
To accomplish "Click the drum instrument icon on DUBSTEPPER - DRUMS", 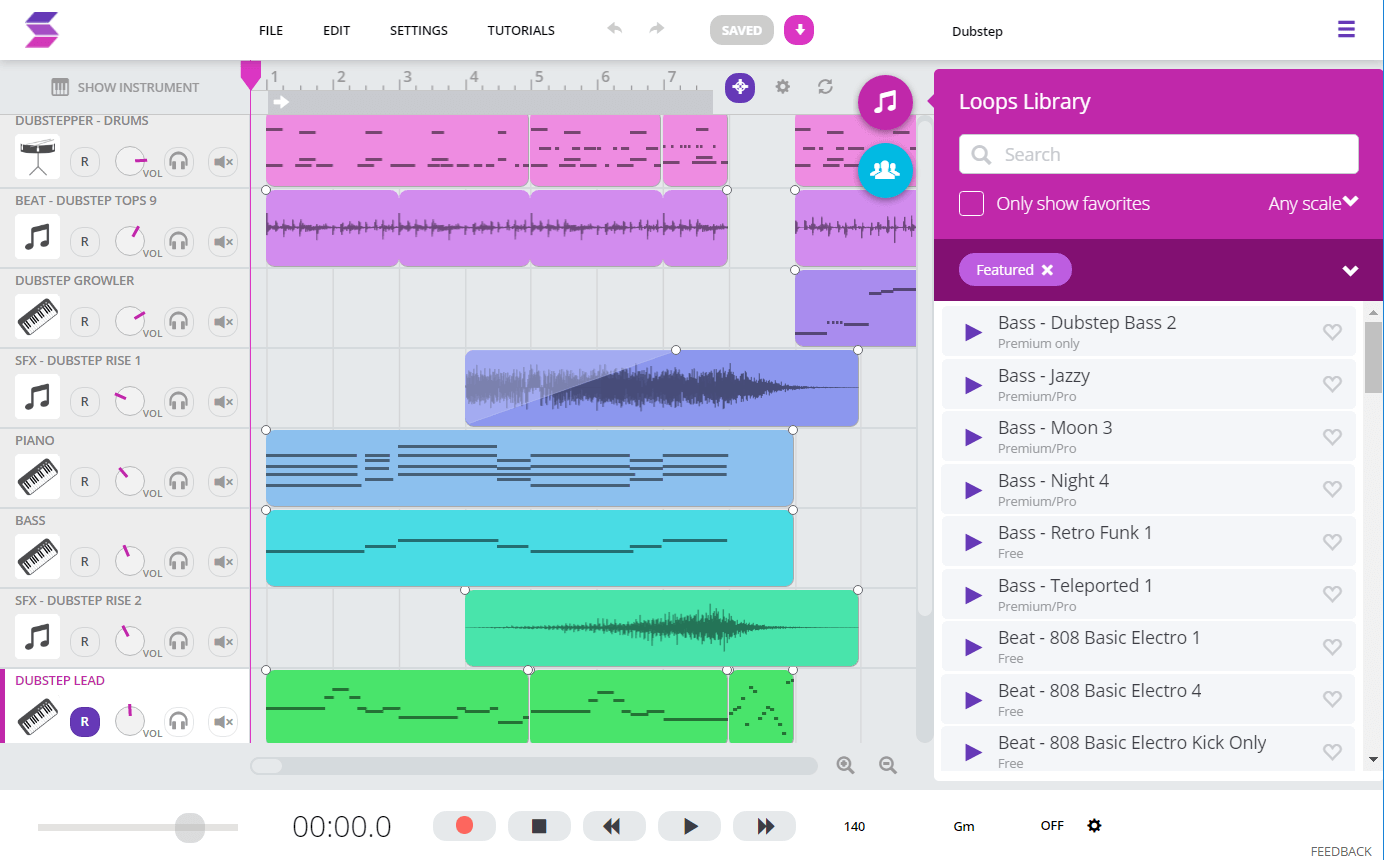I will pos(37,158).
